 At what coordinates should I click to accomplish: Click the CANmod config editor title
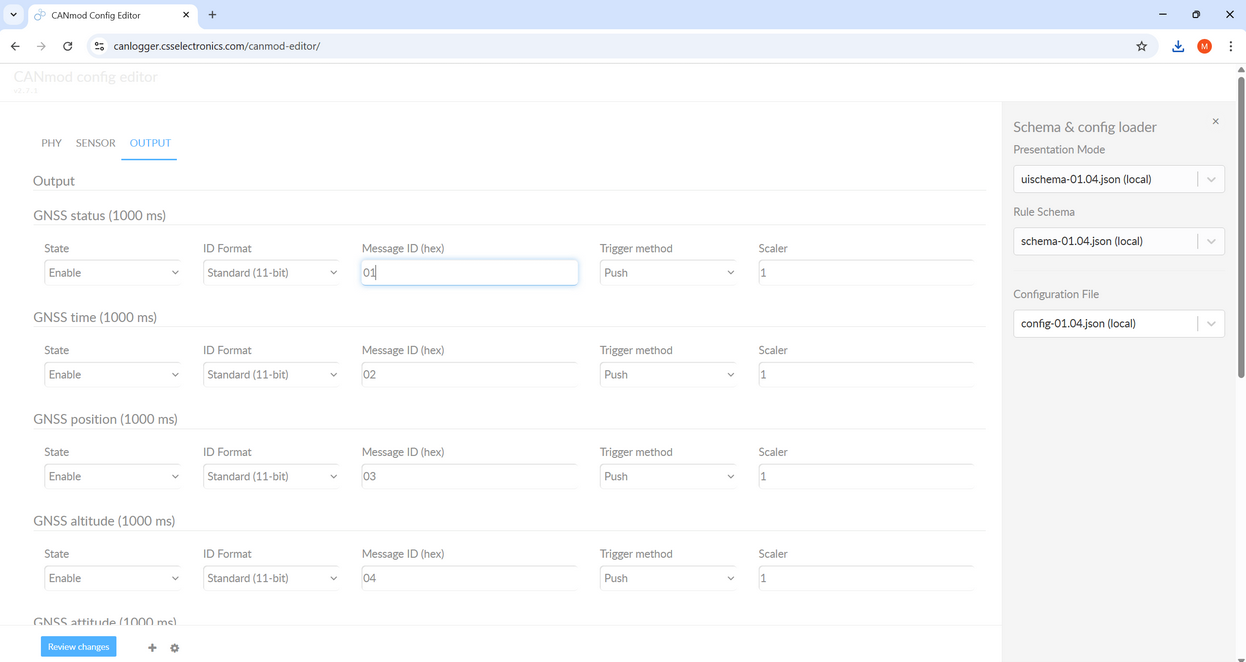[x=85, y=77]
